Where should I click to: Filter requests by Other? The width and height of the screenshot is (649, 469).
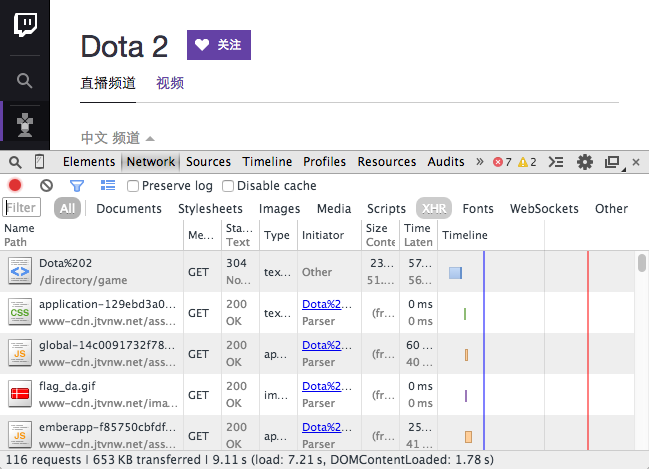611,209
